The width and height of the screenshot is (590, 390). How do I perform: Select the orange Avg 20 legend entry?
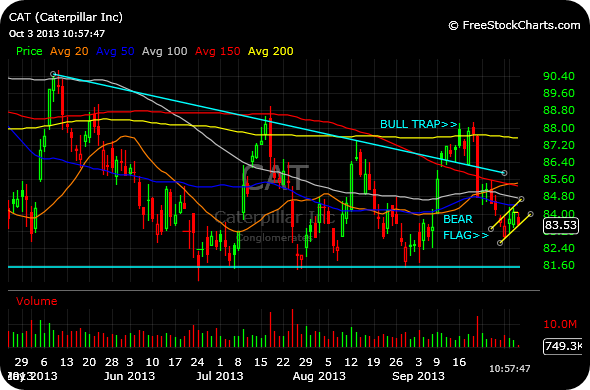(69, 51)
